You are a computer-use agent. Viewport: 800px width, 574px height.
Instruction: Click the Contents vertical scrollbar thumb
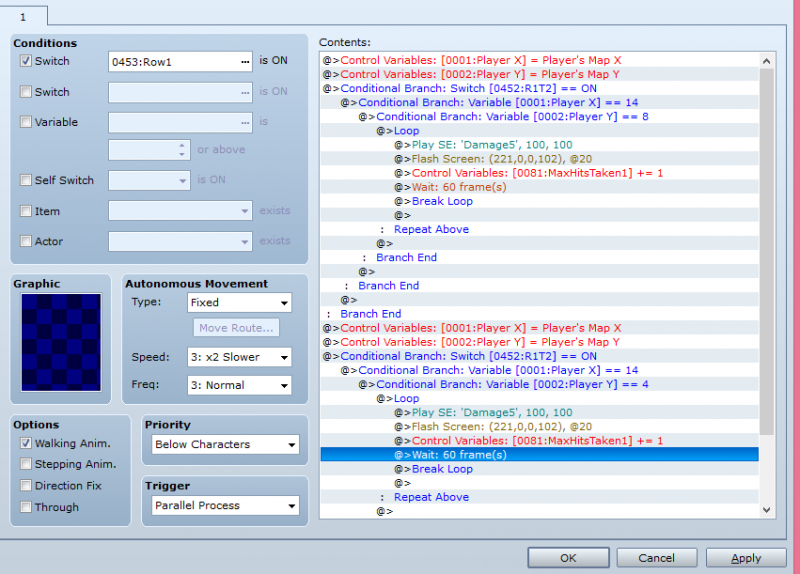[x=766, y=253]
